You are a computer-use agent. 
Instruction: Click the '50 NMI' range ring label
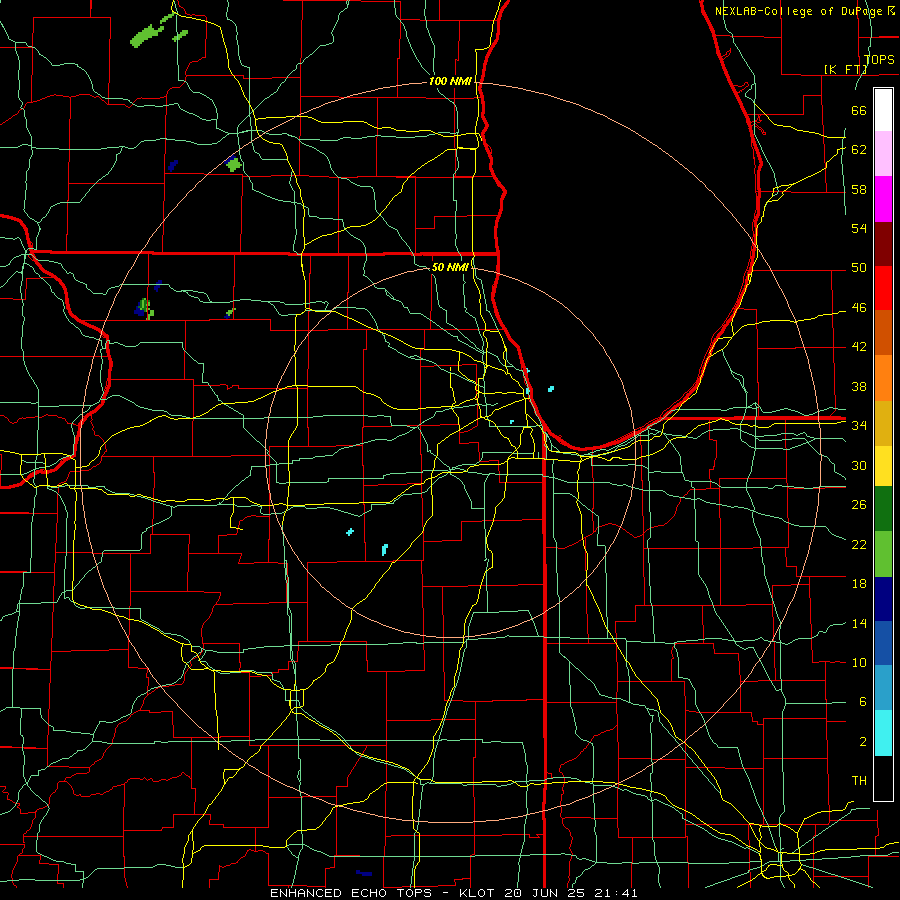[x=450, y=267]
